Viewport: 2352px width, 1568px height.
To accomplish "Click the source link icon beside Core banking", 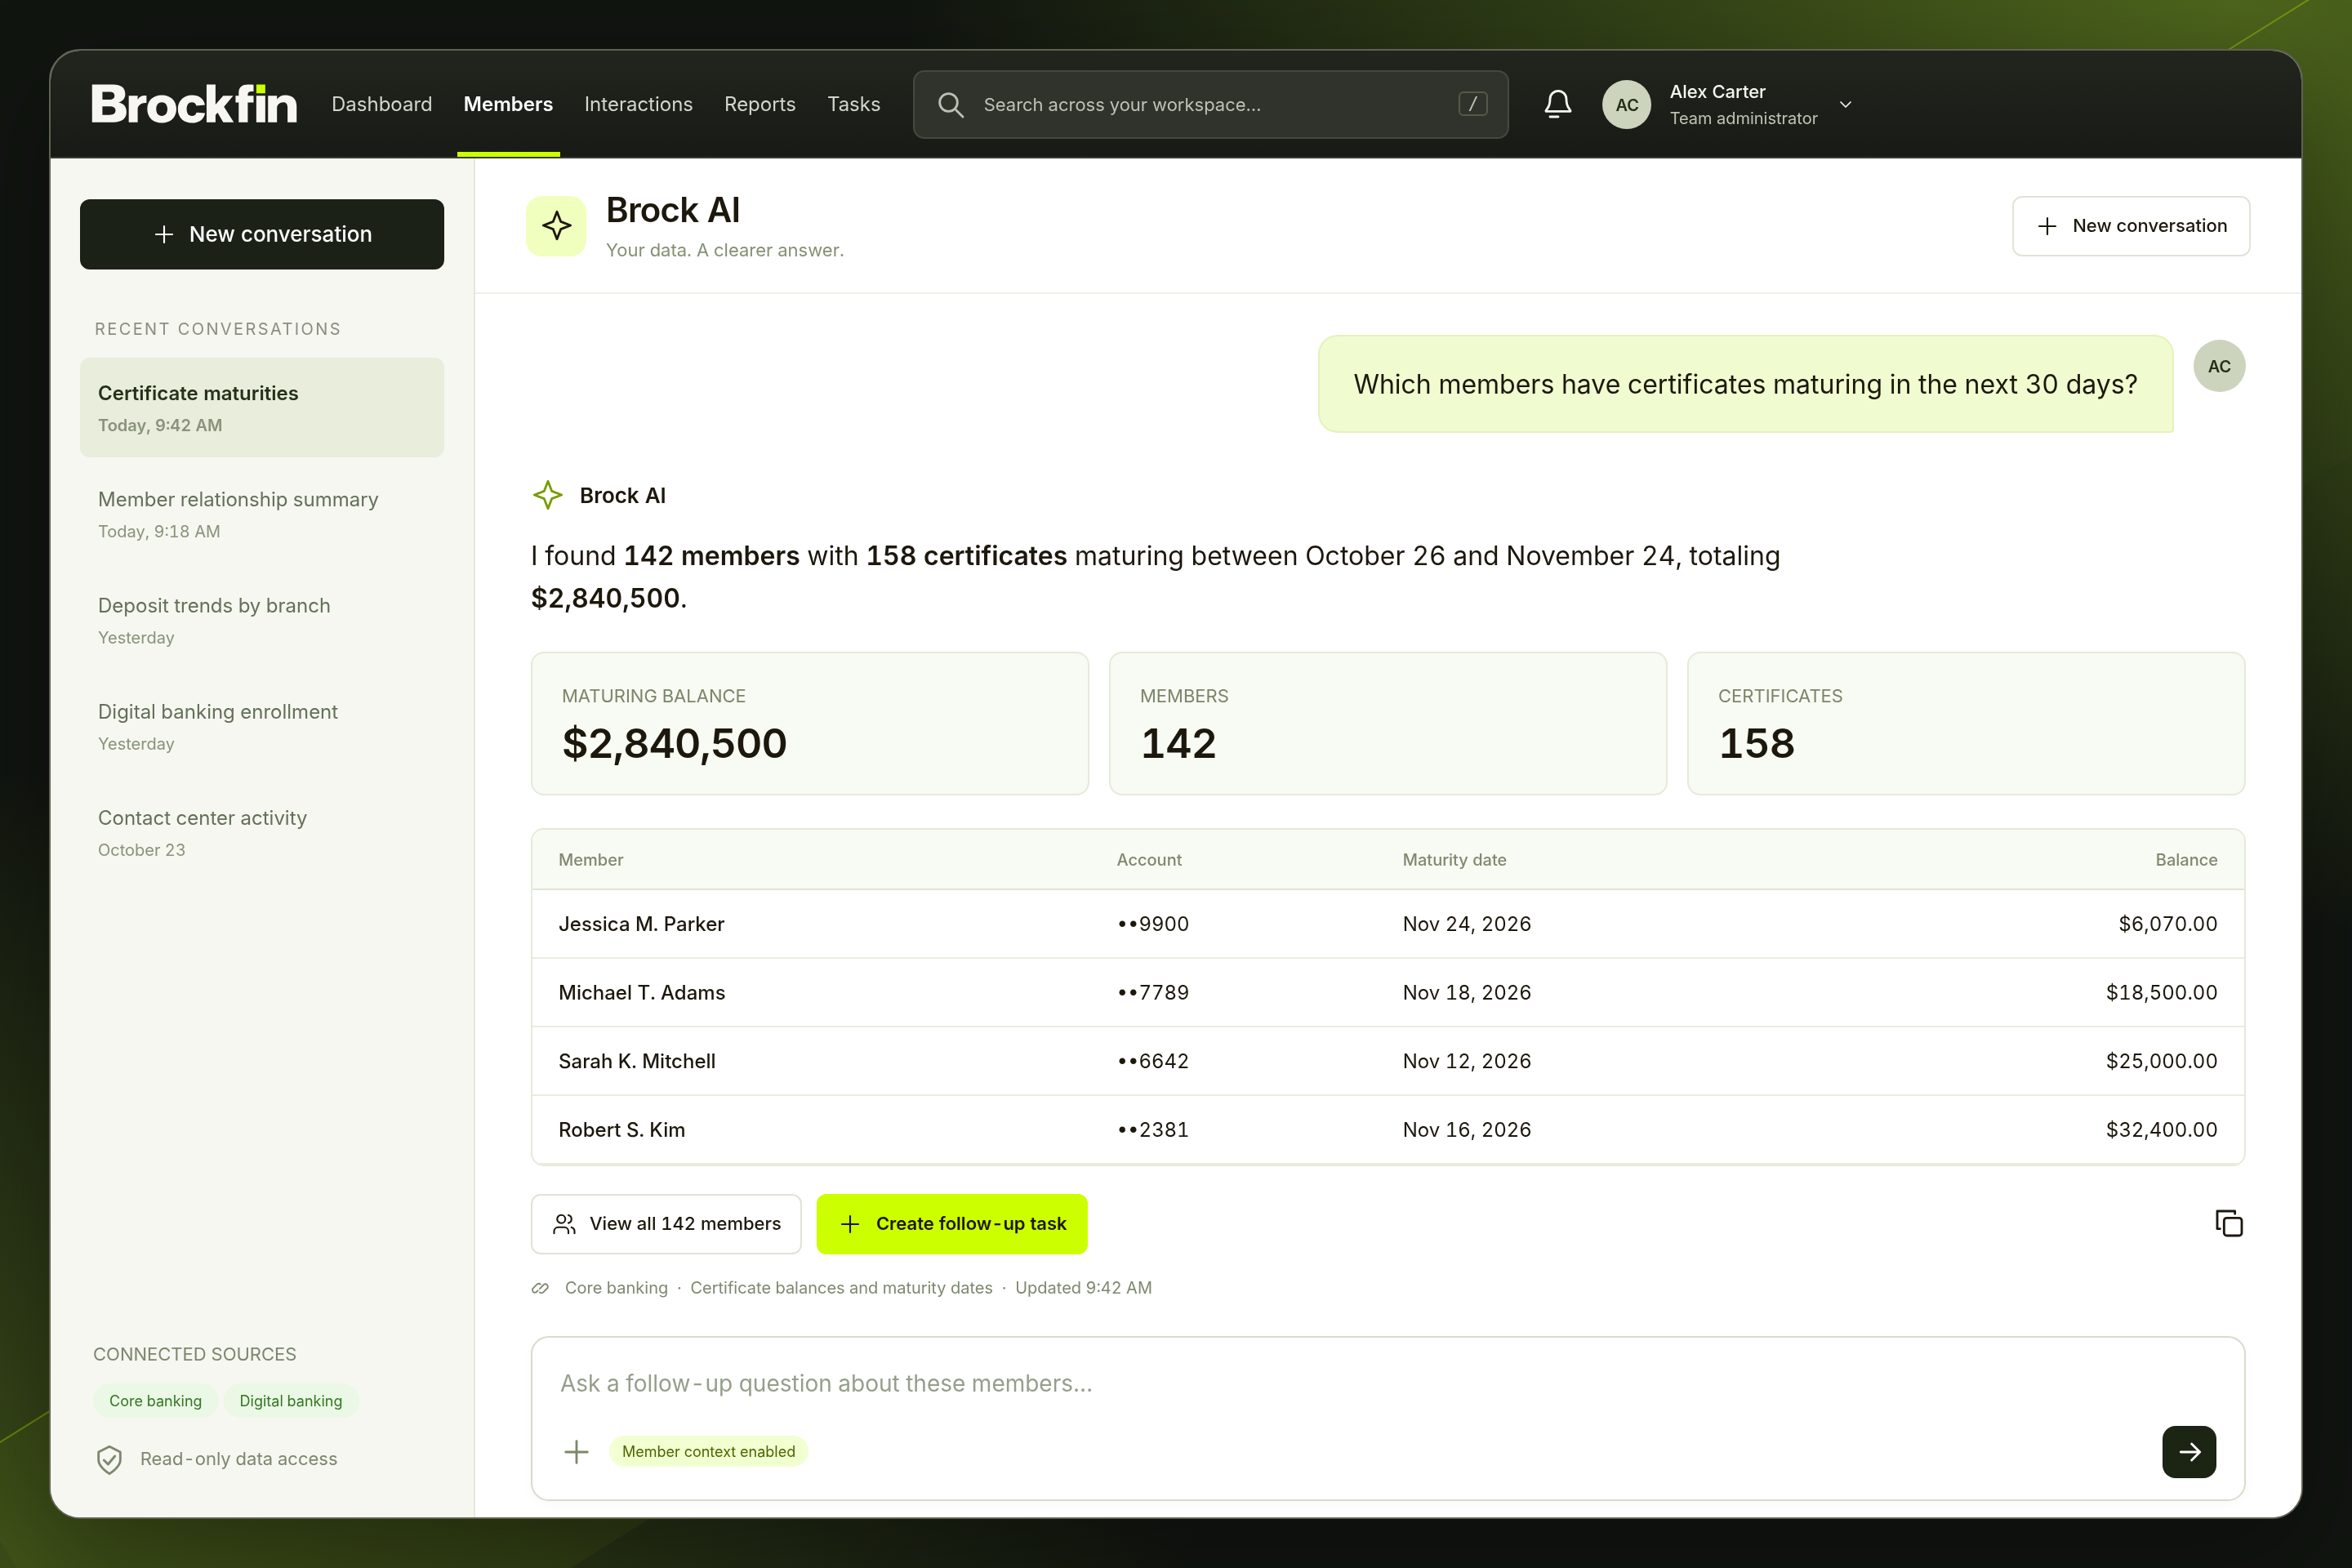I will [x=540, y=1288].
